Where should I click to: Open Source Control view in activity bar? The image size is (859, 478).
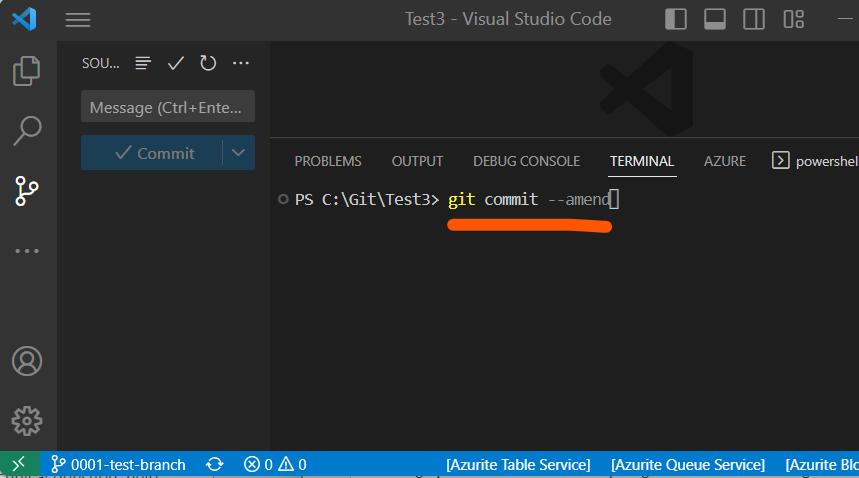(x=27, y=191)
